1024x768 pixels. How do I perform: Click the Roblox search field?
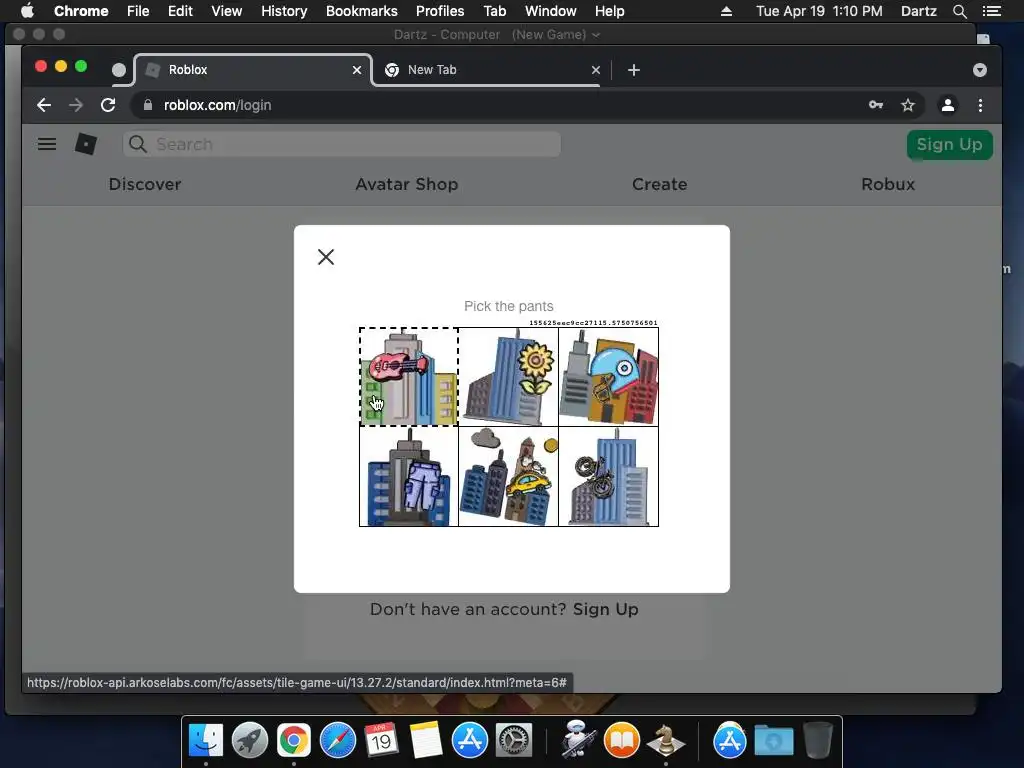[342, 144]
